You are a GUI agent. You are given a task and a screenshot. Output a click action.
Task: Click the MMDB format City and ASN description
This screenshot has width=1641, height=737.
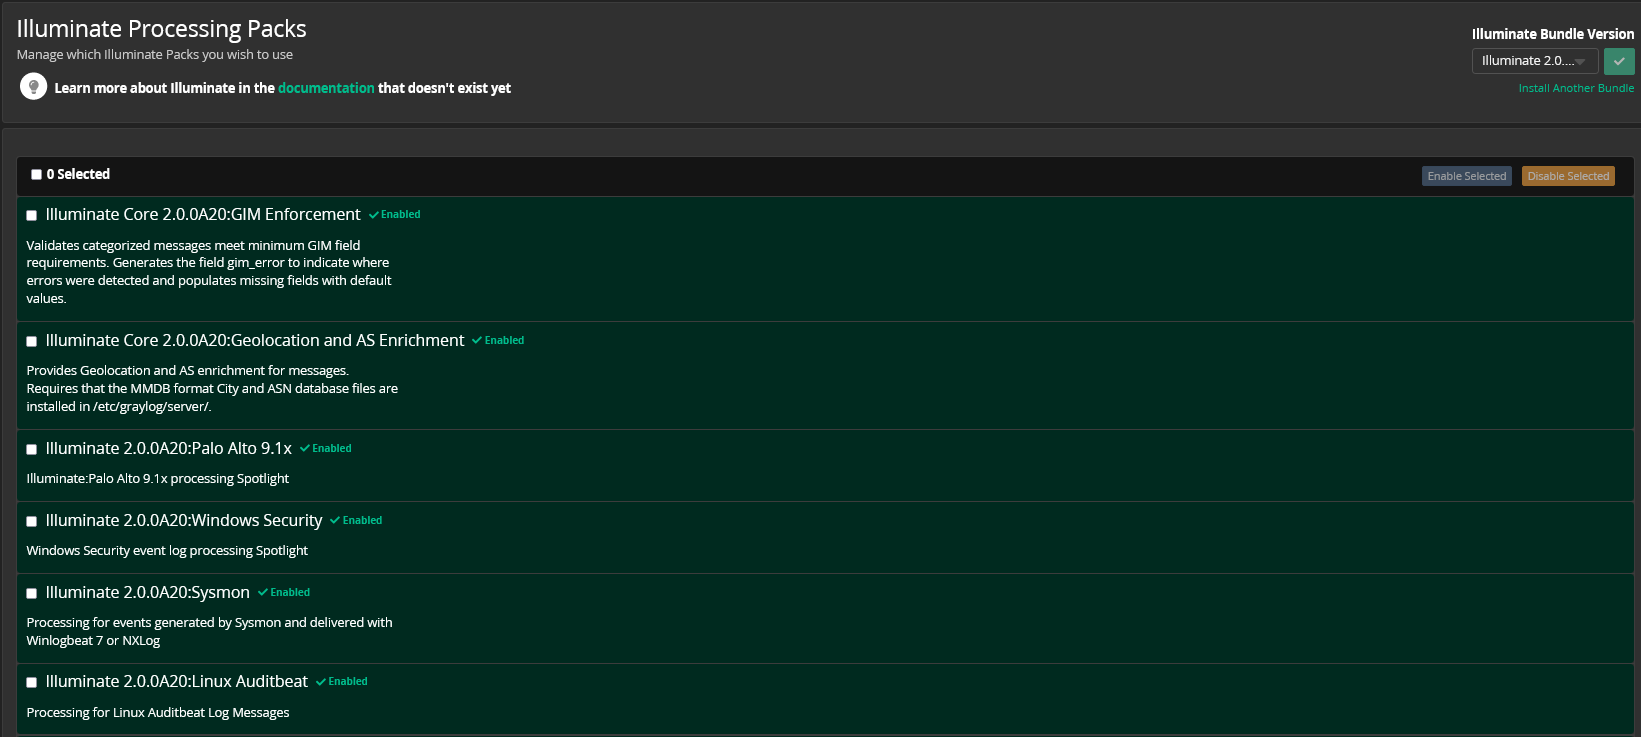click(x=212, y=388)
